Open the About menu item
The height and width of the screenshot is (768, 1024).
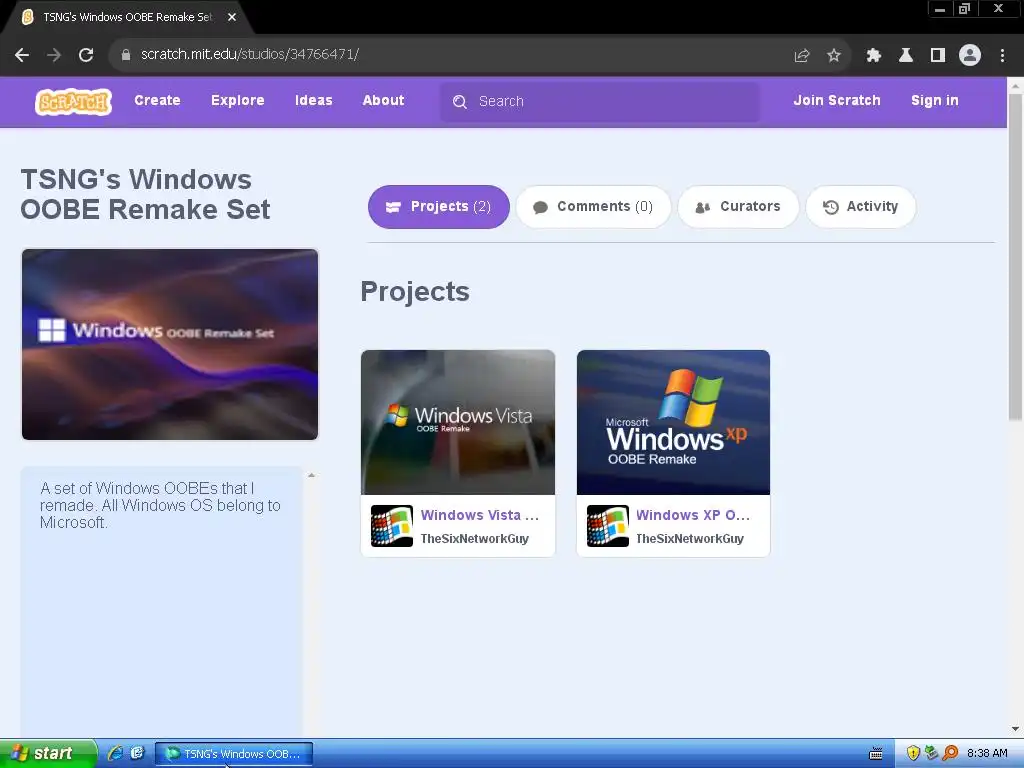coord(383,101)
